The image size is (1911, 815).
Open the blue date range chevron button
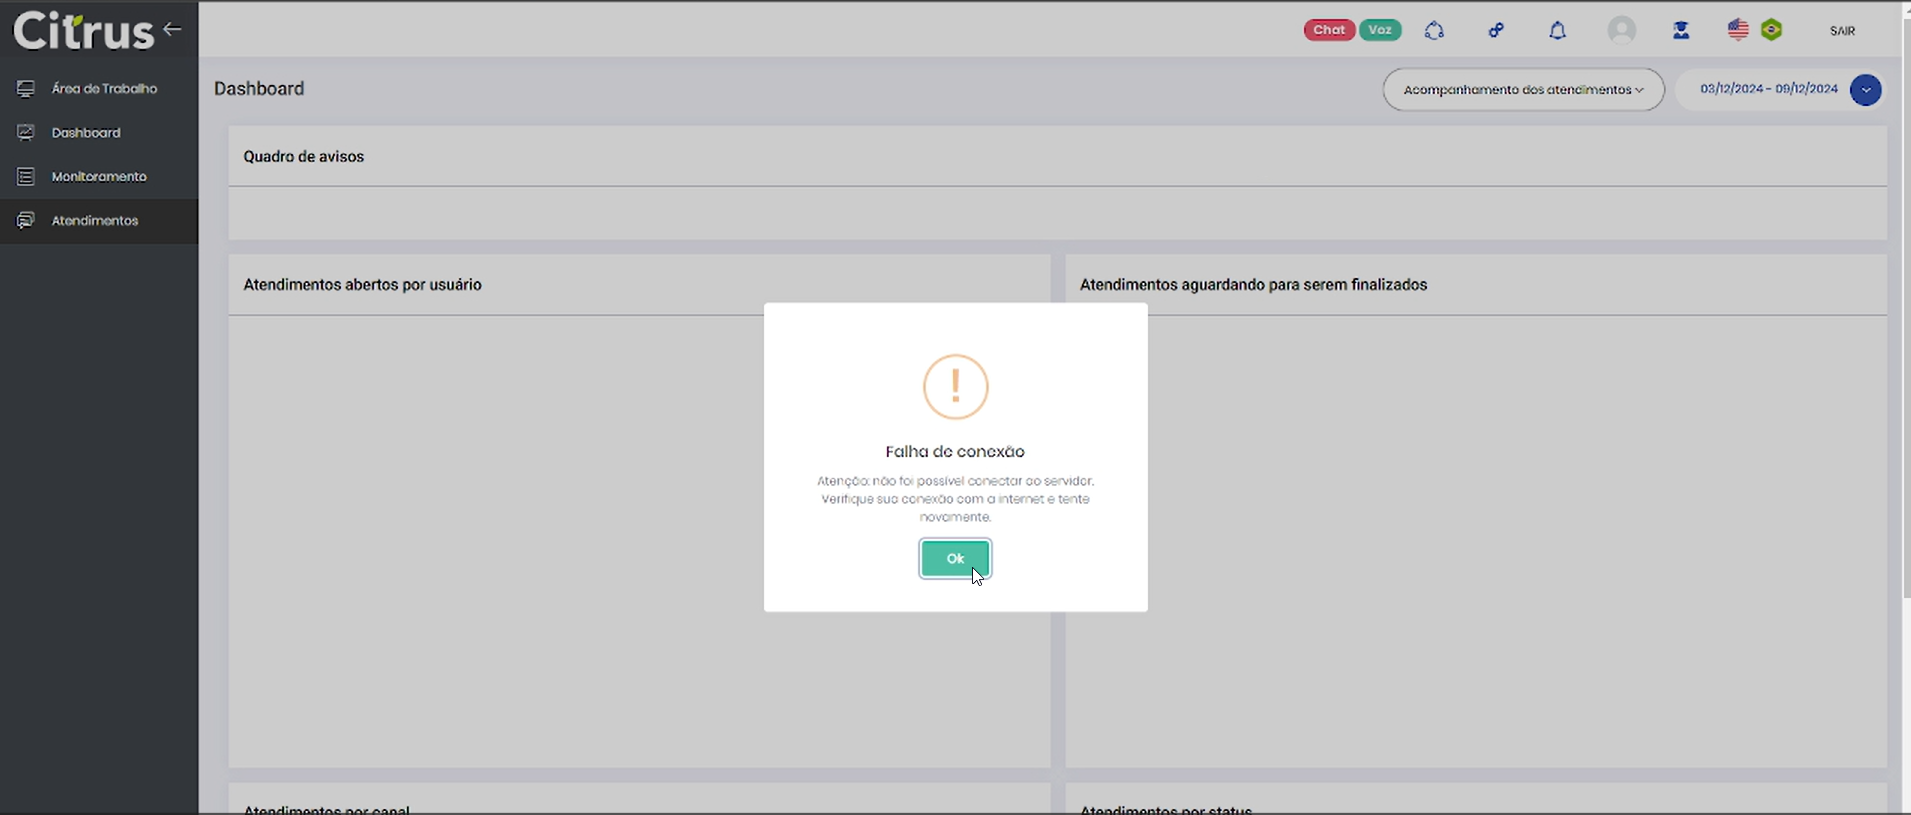(1865, 90)
